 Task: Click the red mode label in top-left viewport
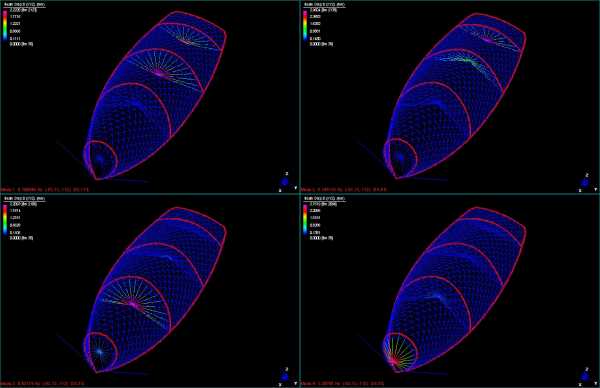[44, 189]
